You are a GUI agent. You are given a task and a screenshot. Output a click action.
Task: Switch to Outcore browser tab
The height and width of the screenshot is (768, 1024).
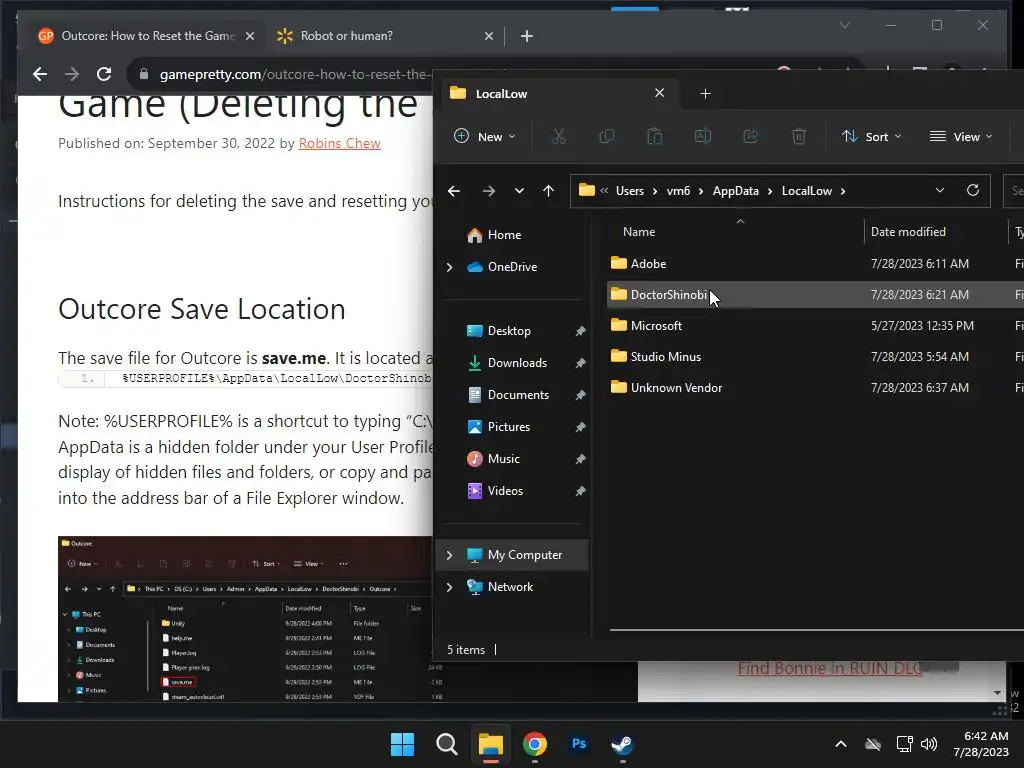point(147,36)
